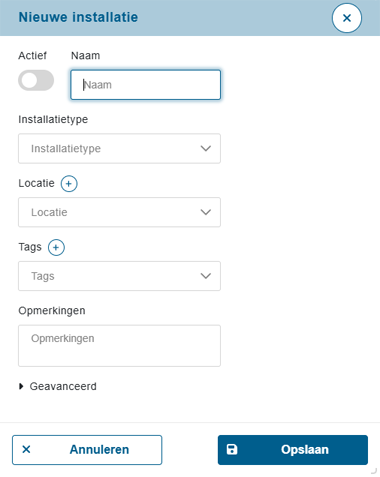Click the X icon inside Annuleren

[x=26, y=449]
